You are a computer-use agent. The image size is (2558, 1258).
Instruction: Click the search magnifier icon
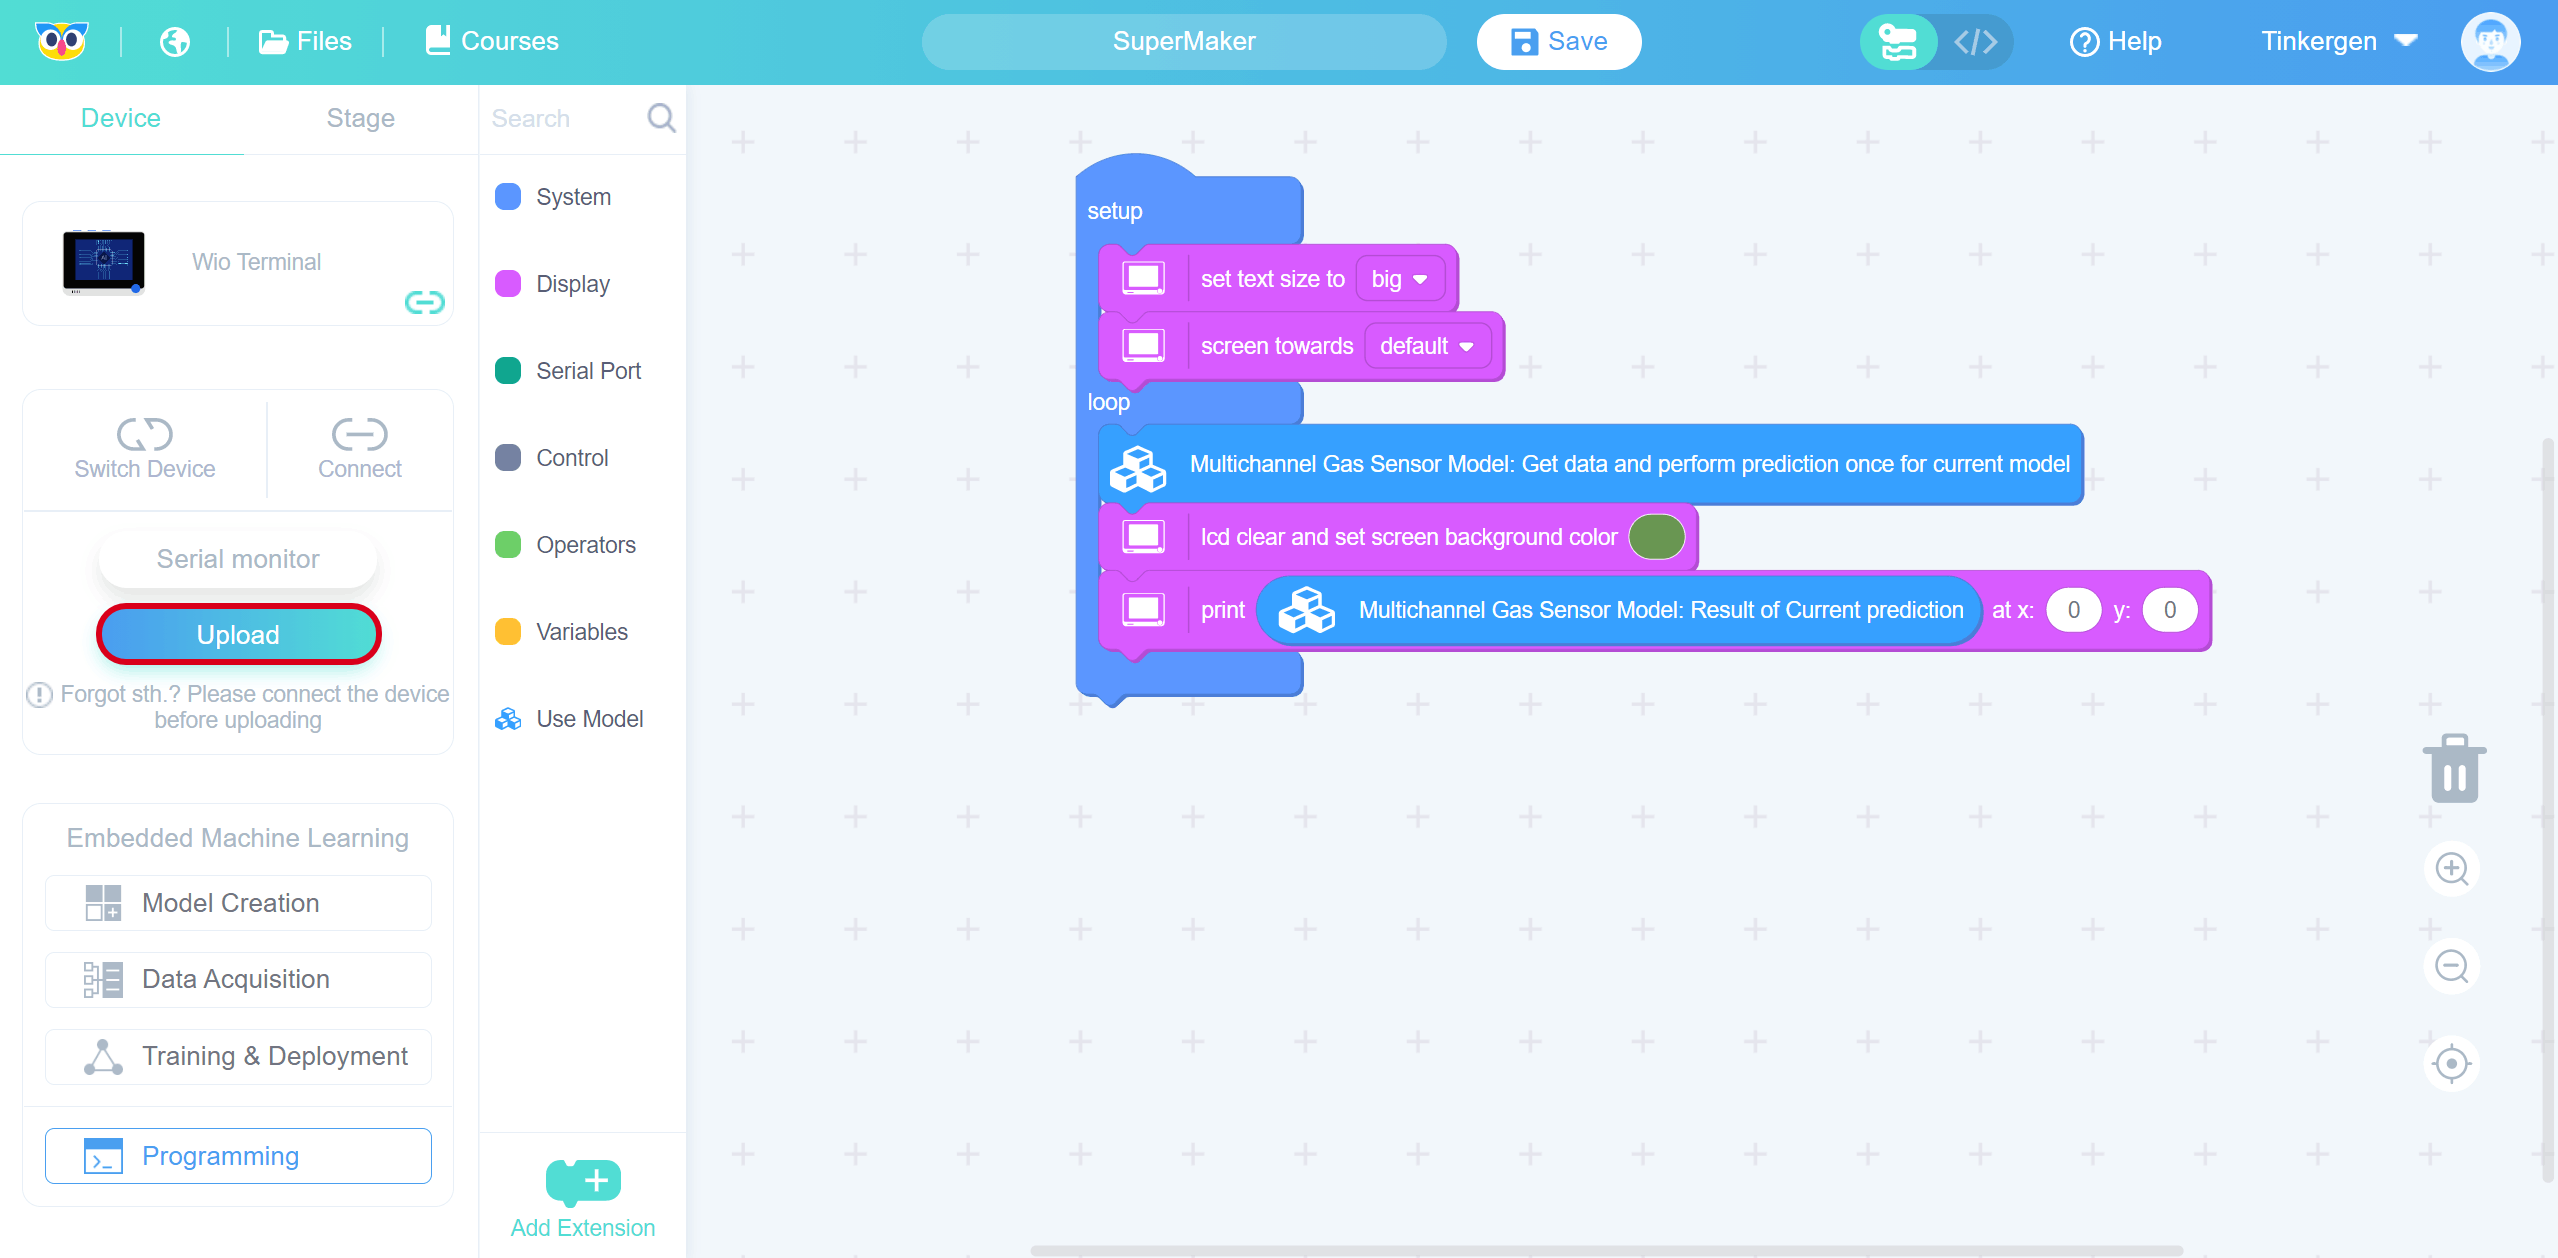pos(661,118)
